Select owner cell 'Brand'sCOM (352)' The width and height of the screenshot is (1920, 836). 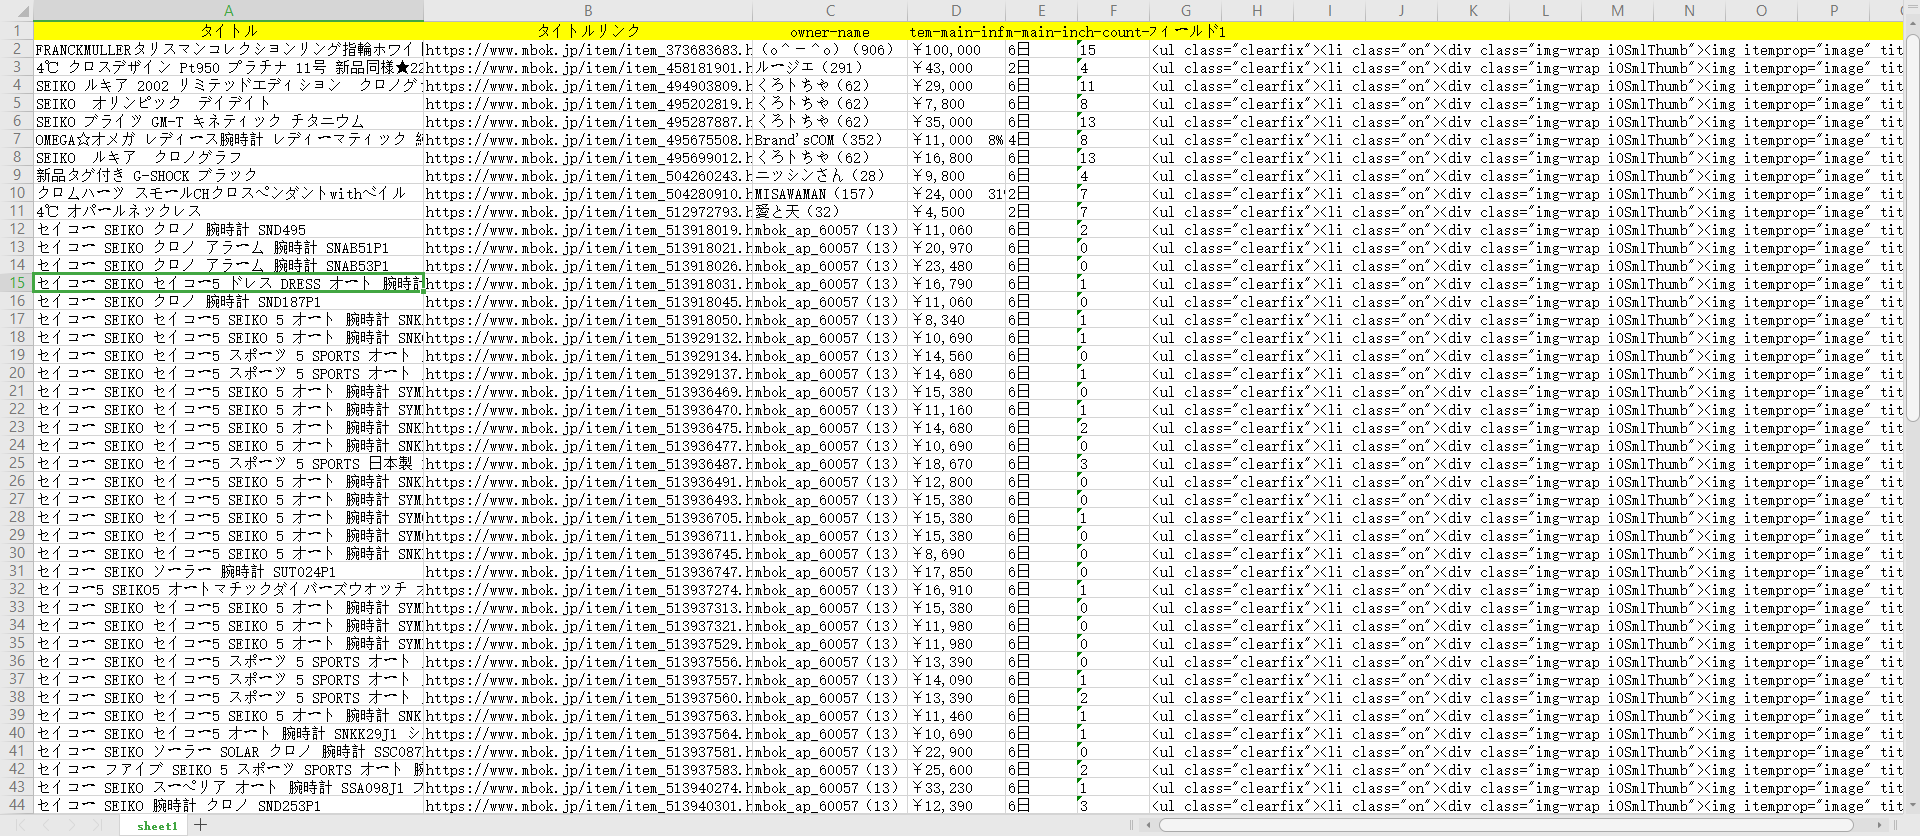pyautogui.click(x=830, y=139)
